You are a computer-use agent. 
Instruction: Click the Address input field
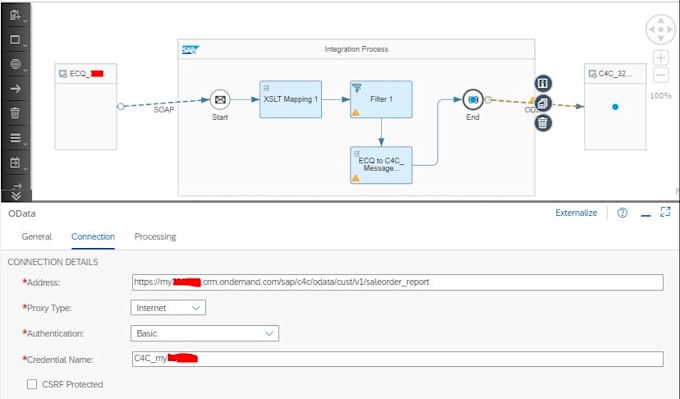coord(398,282)
